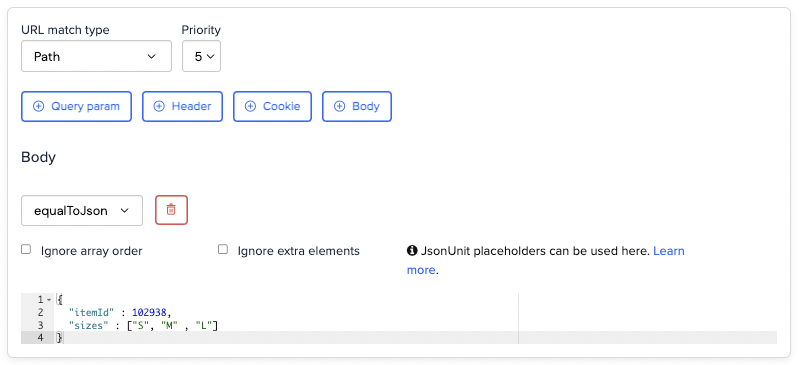Add a Cookie matcher

[x=273, y=107]
